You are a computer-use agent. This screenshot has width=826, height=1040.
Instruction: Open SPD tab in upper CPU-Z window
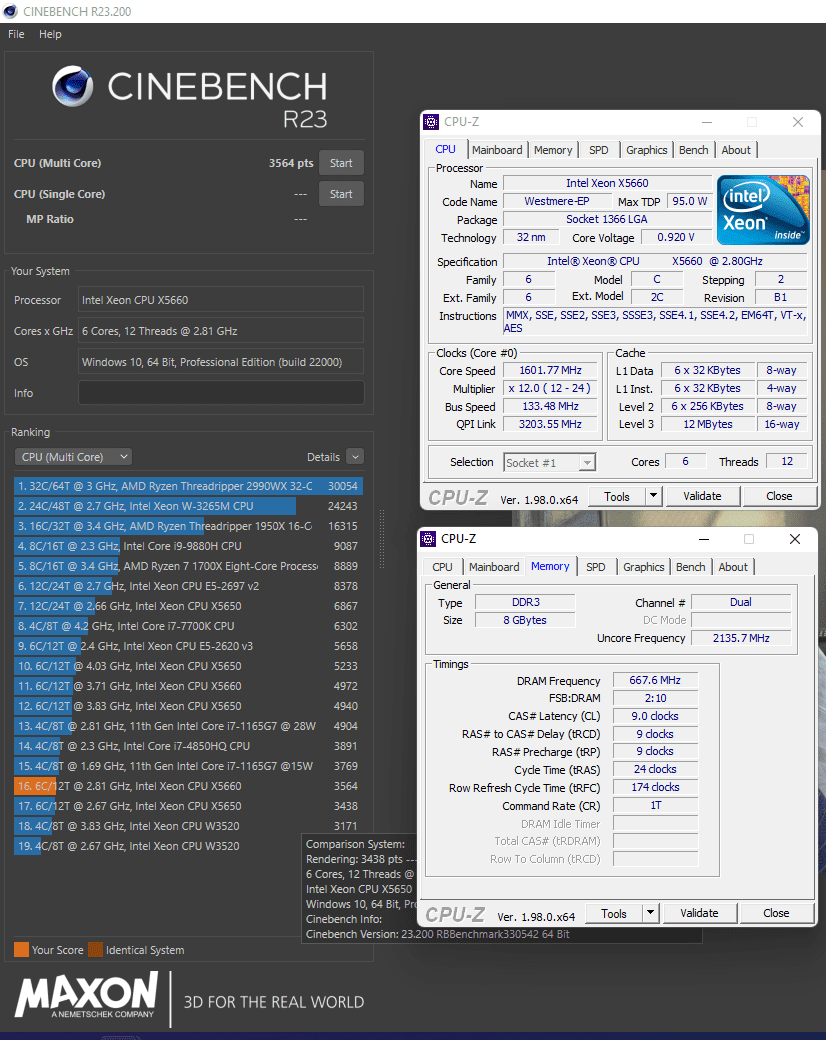pos(598,150)
